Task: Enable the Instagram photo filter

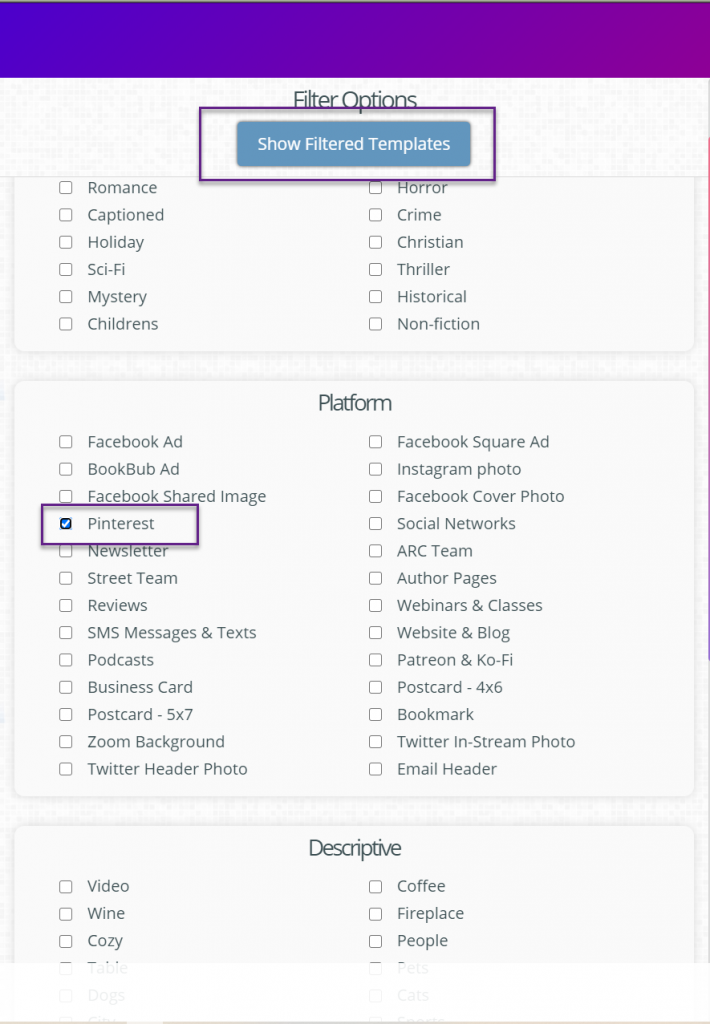Action: (x=375, y=469)
